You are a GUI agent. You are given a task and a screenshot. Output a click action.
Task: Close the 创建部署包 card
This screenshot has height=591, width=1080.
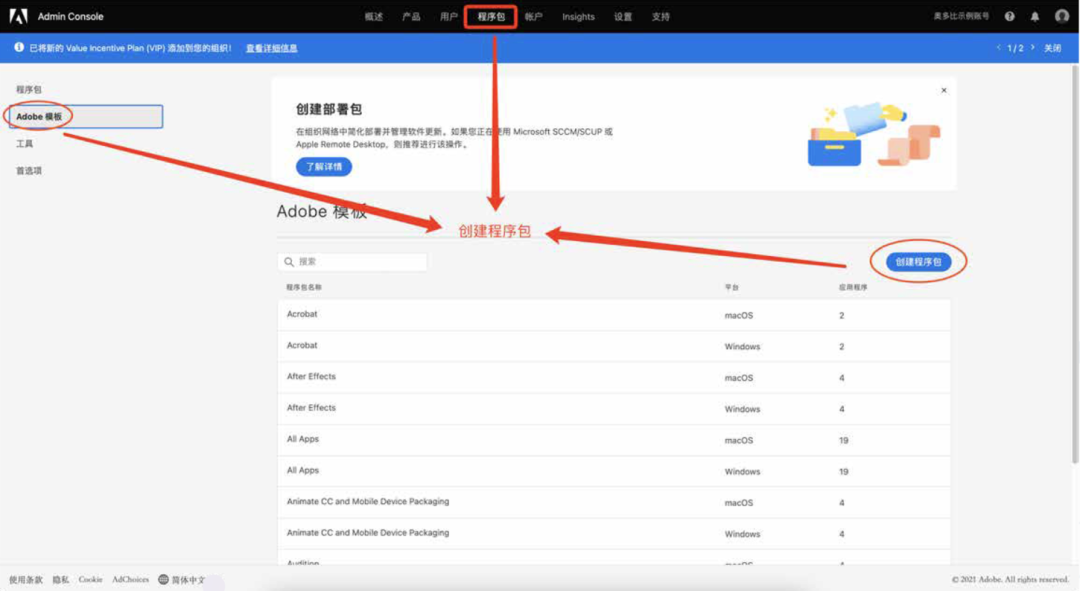(x=944, y=90)
